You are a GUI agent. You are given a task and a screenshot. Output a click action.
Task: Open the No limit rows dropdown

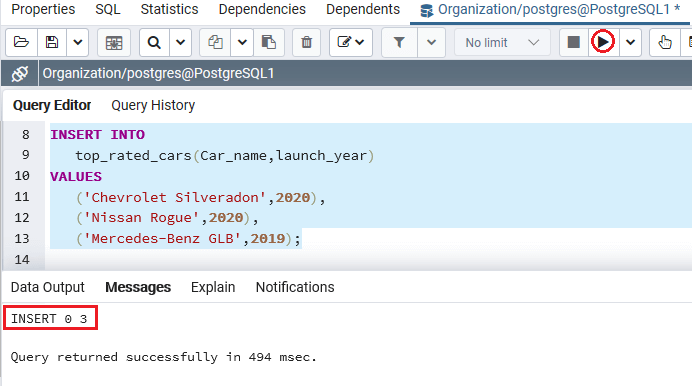pyautogui.click(x=502, y=42)
